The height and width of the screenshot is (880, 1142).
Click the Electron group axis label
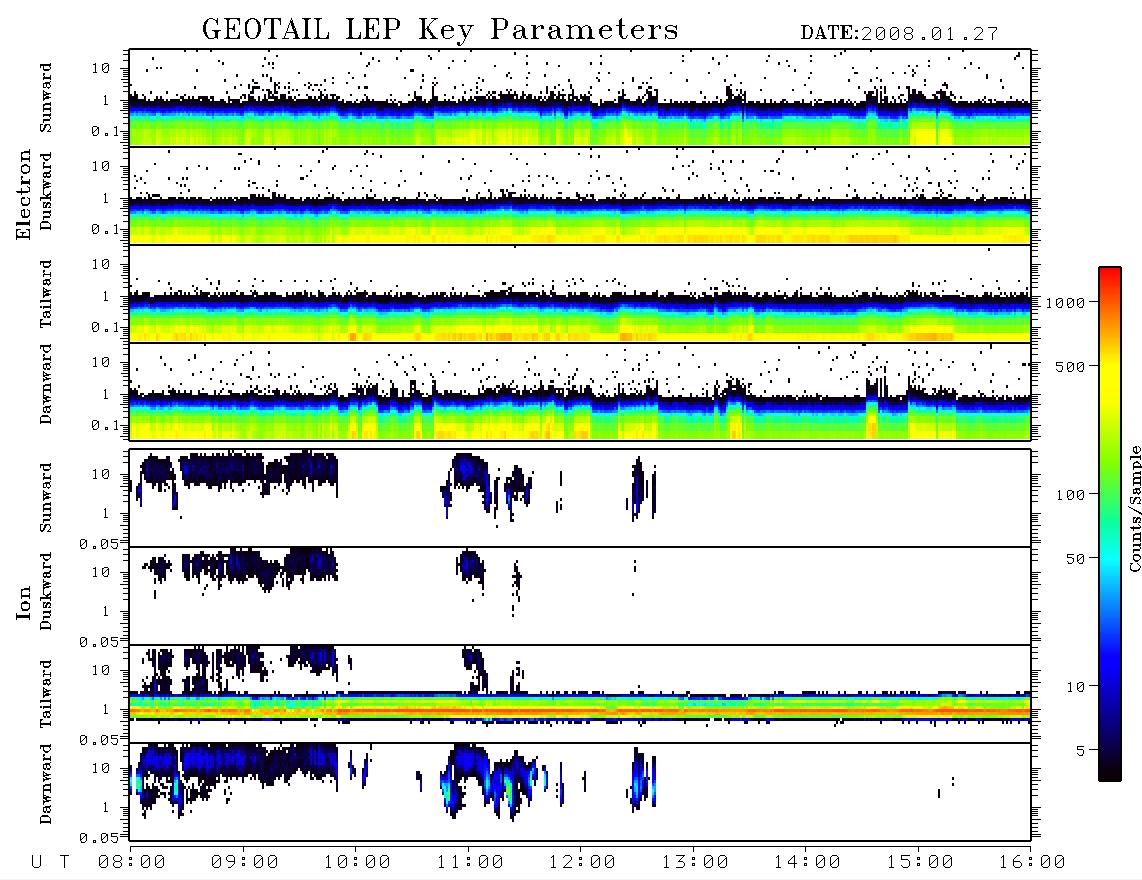tap(23, 195)
